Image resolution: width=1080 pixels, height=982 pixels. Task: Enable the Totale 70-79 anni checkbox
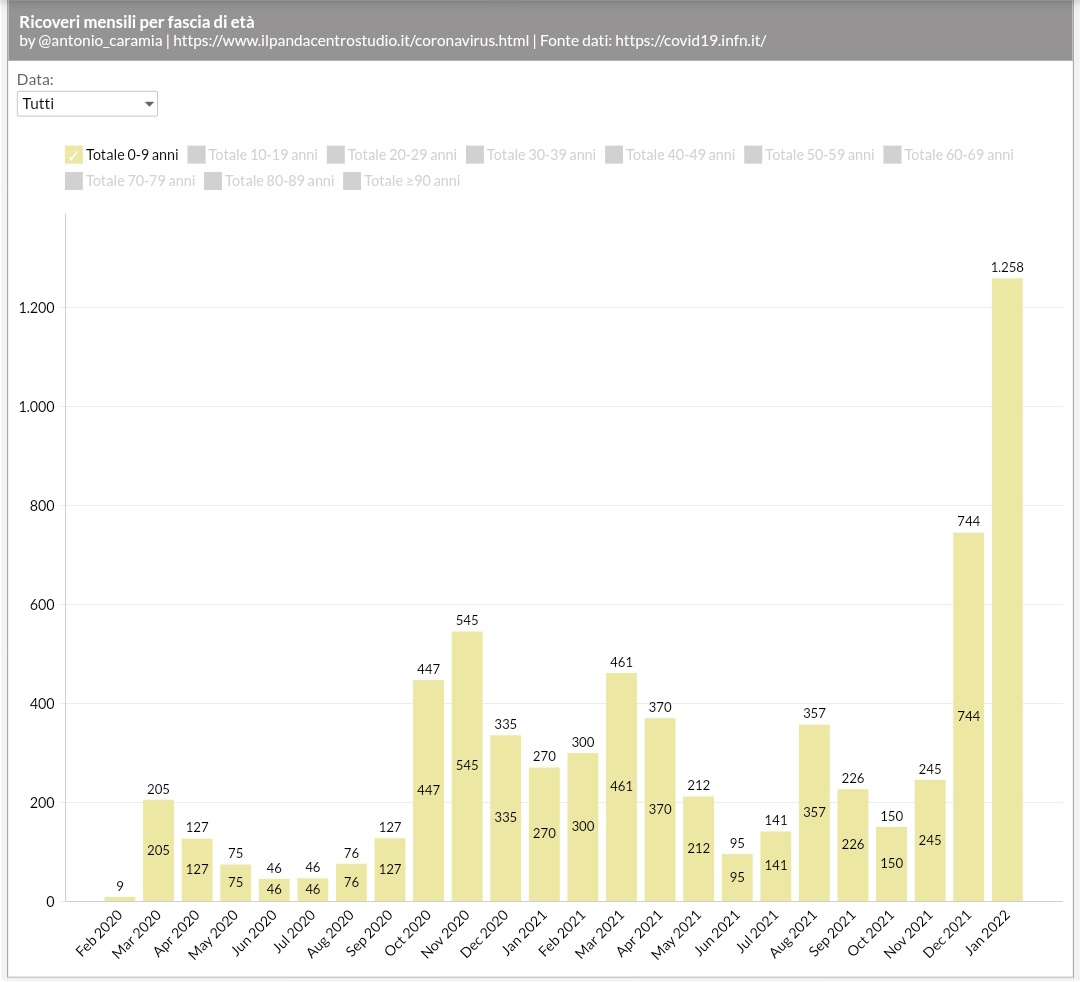74,181
